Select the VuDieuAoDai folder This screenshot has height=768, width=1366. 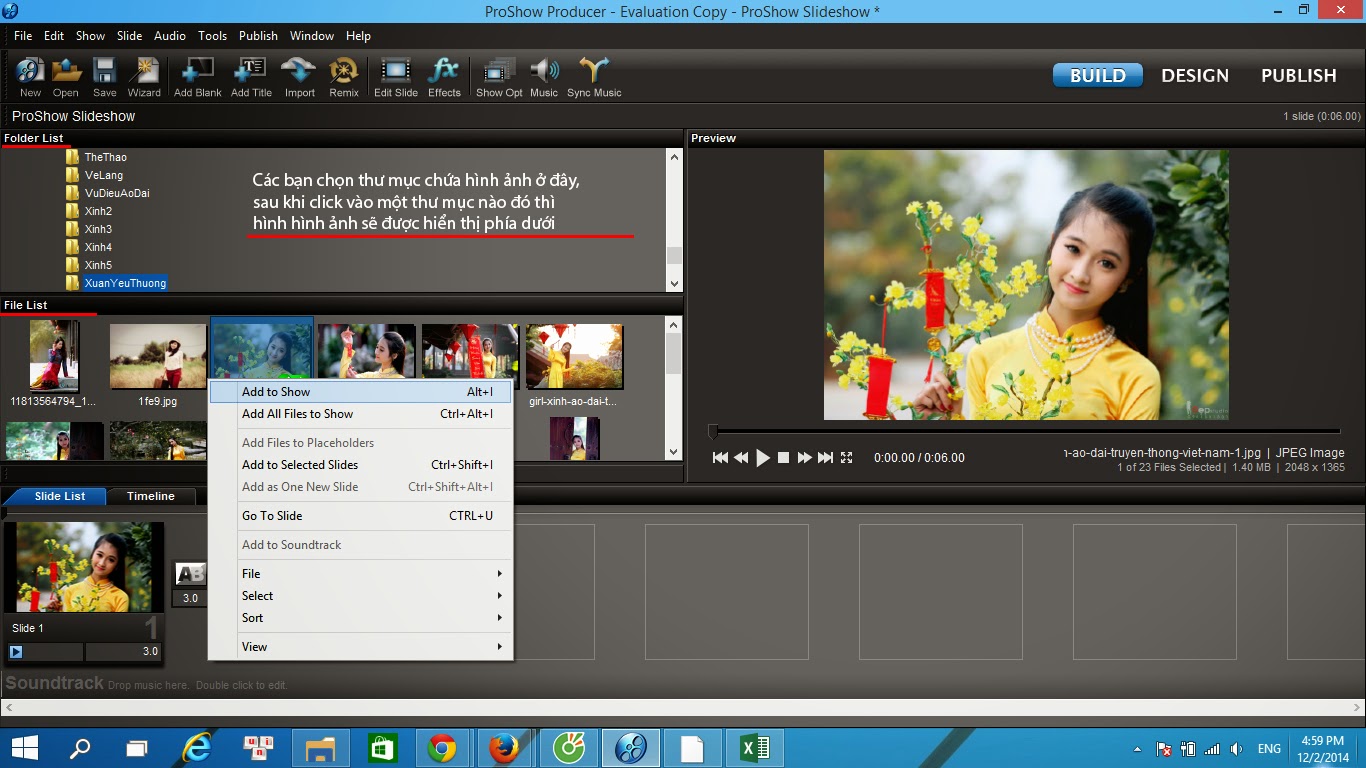117,193
